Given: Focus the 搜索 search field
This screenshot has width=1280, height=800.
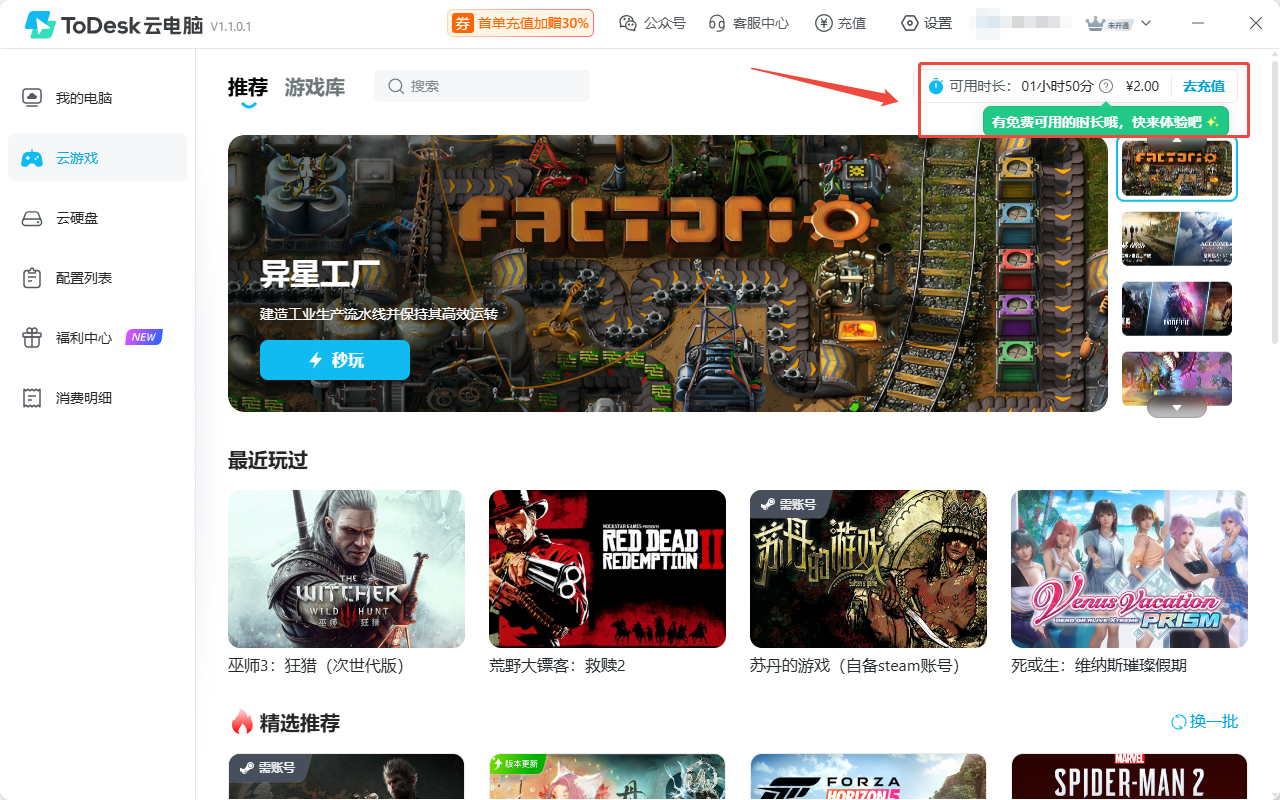Looking at the screenshot, I should pyautogui.click(x=482, y=86).
